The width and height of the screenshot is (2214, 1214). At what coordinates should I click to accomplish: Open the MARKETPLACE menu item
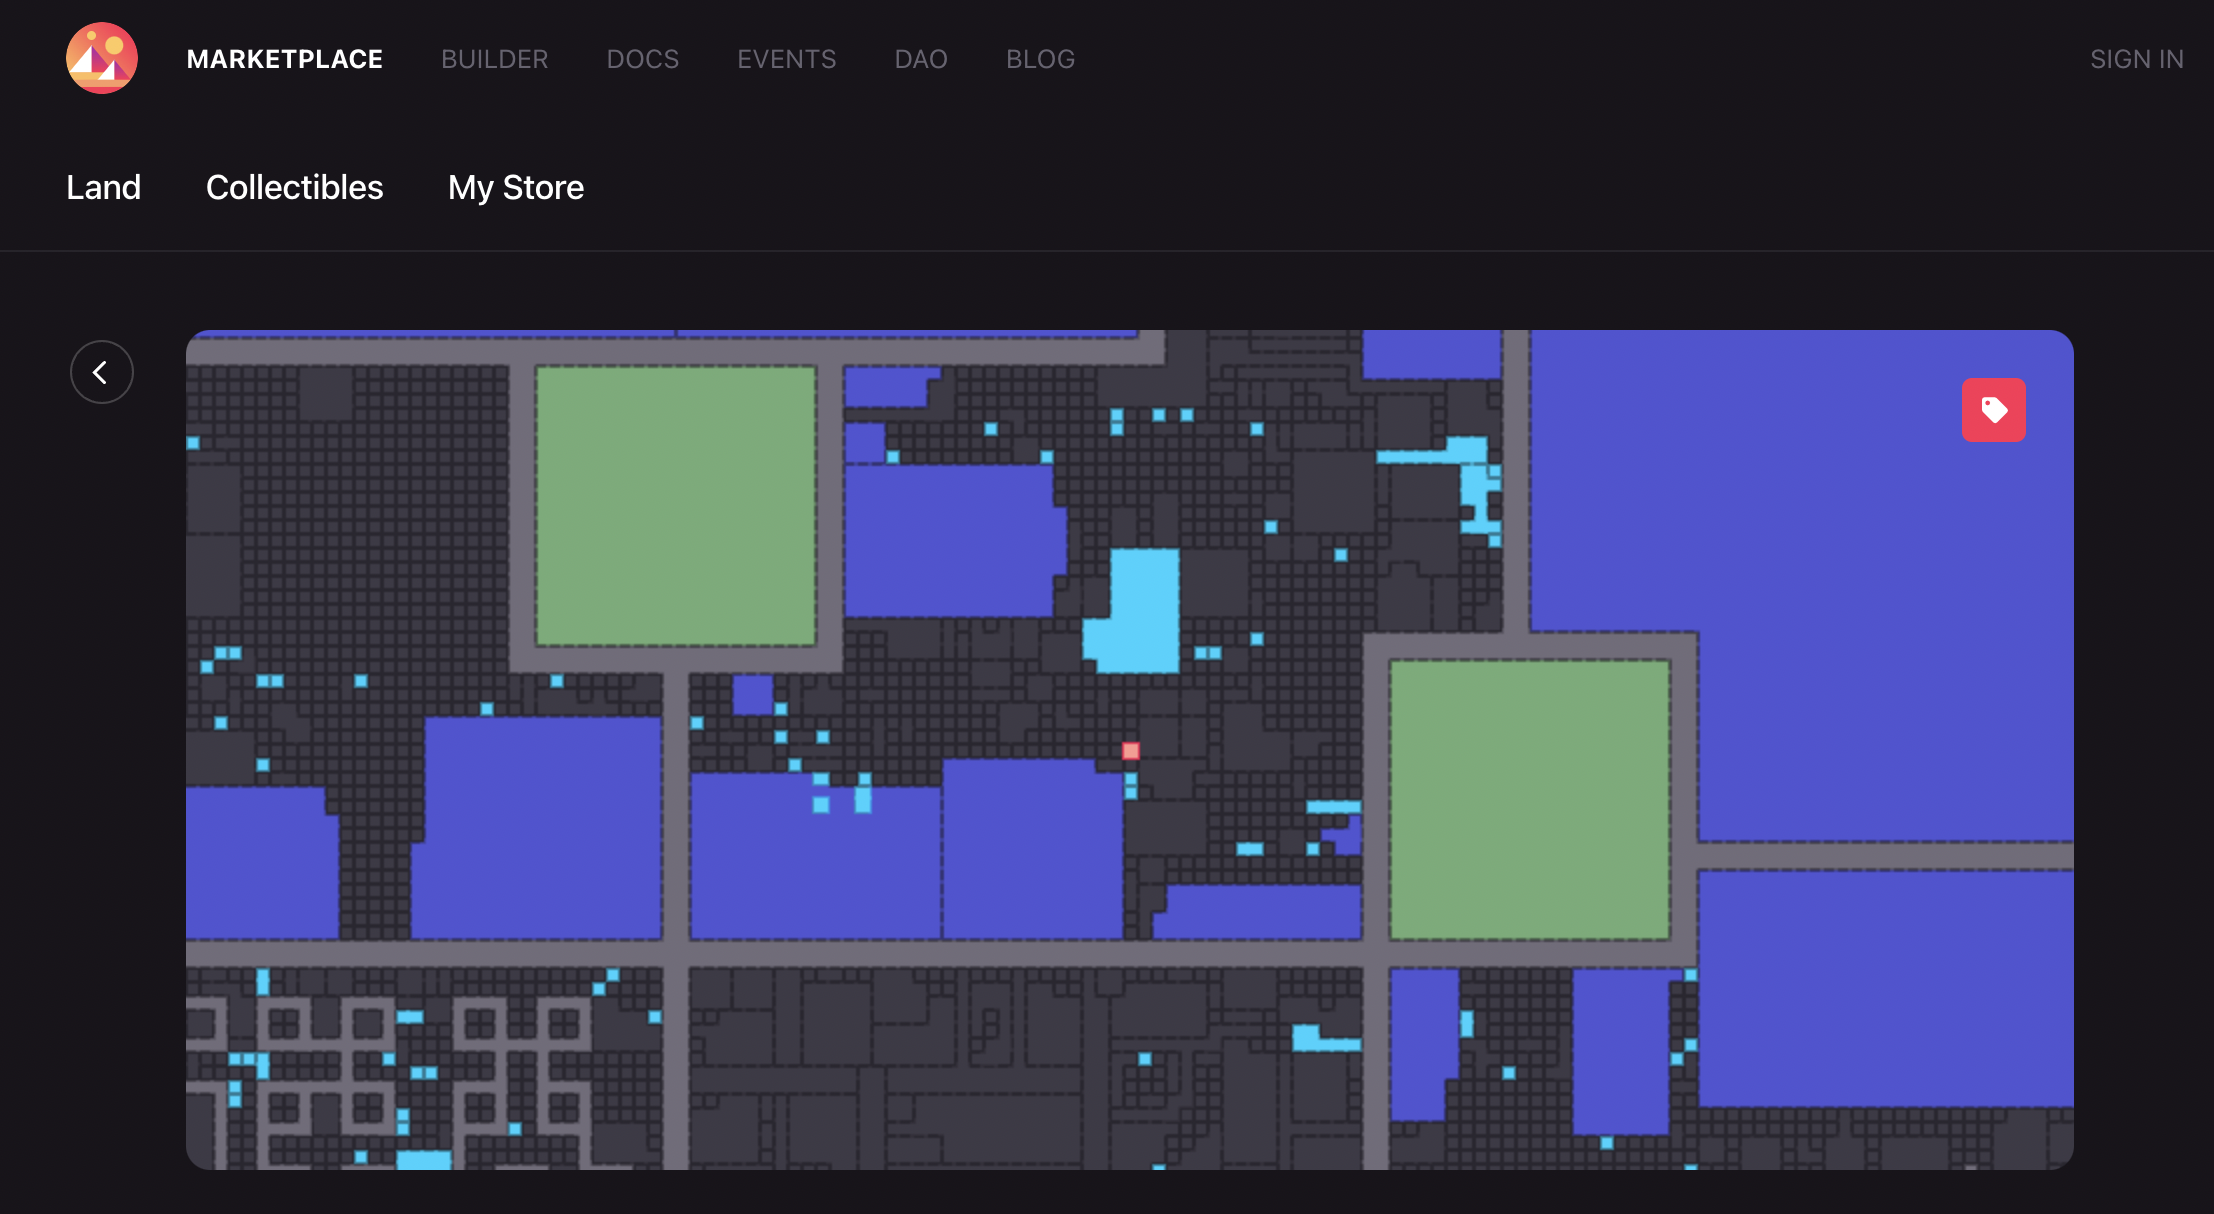[284, 57]
